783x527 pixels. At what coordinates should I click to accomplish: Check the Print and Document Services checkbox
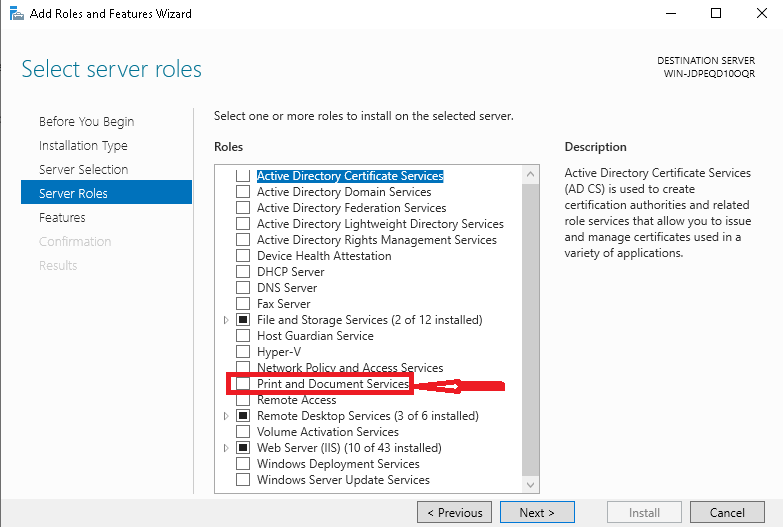tap(243, 384)
